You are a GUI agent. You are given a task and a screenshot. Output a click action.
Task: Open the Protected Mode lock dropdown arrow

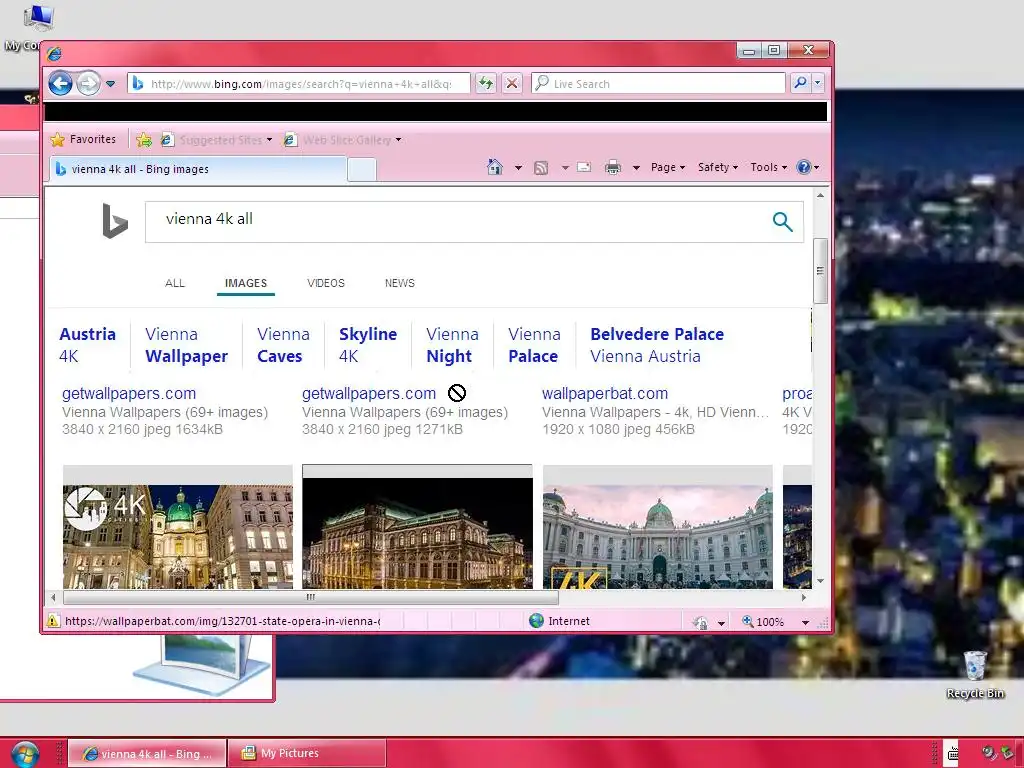click(x=721, y=623)
